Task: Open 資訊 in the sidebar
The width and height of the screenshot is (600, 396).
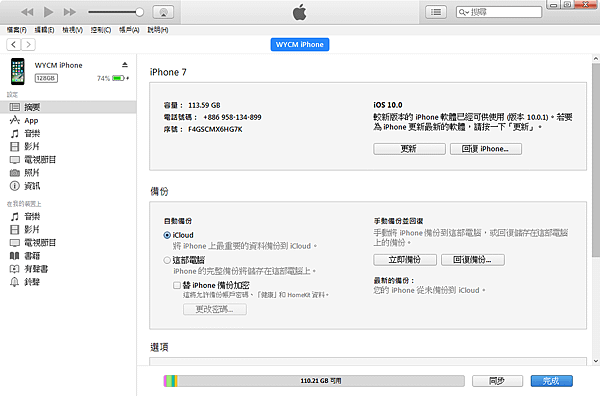Action: [68, 186]
